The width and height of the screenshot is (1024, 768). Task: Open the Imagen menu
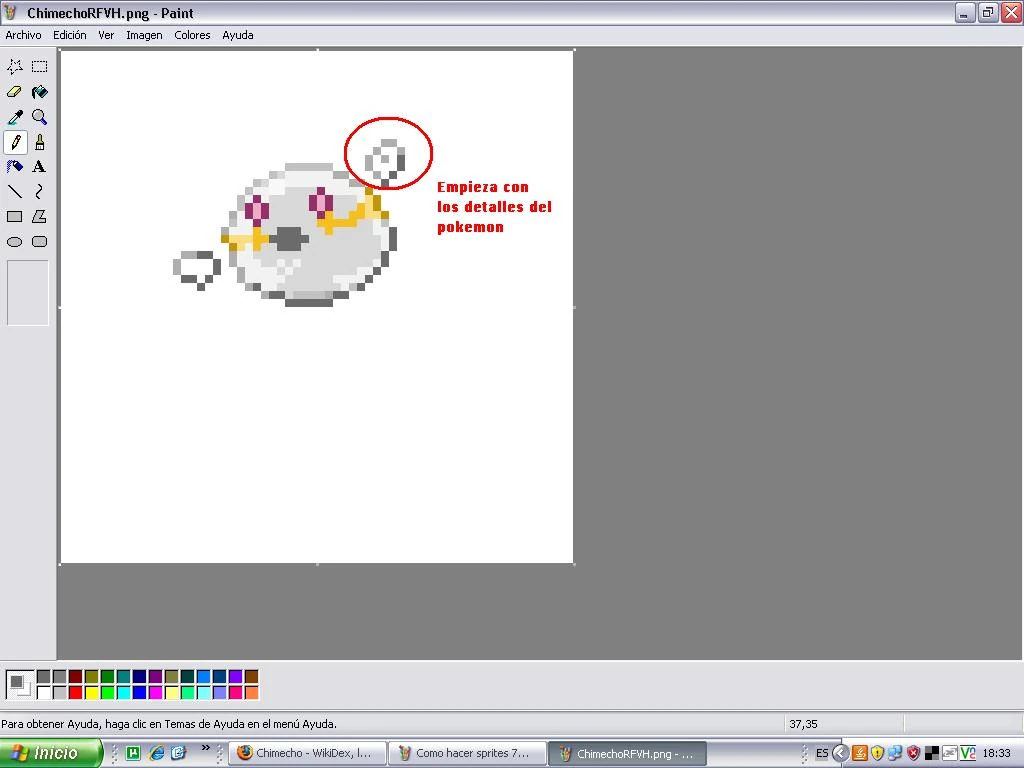click(x=144, y=35)
